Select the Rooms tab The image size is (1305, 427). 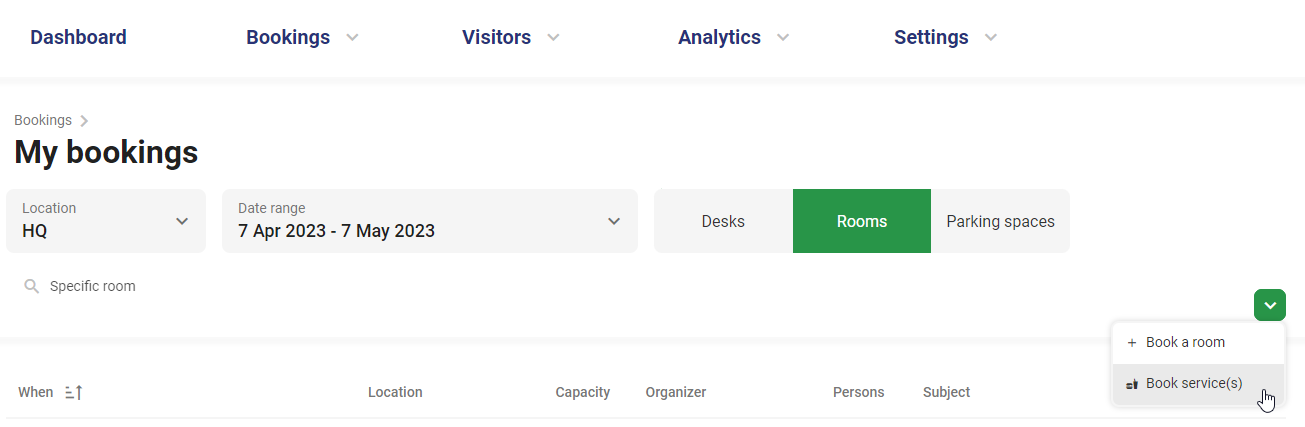[861, 221]
